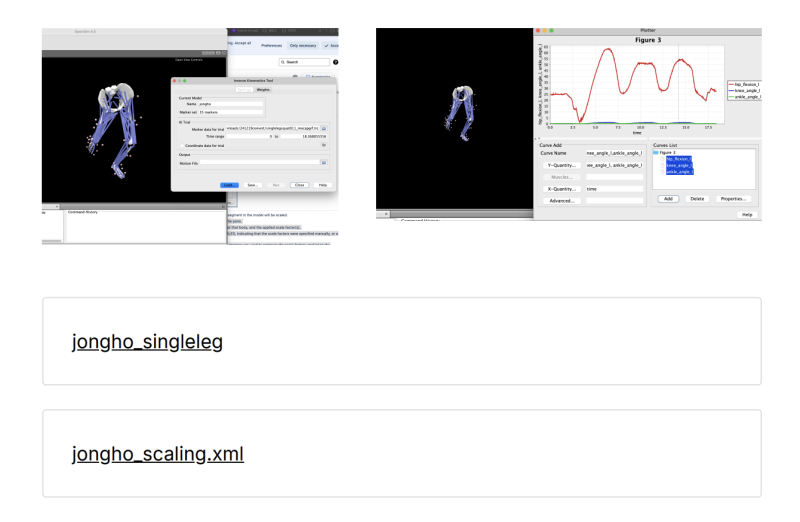800x522 pixels.
Task: Open the jongho_scaling.xml file link
Action: pos(158,454)
